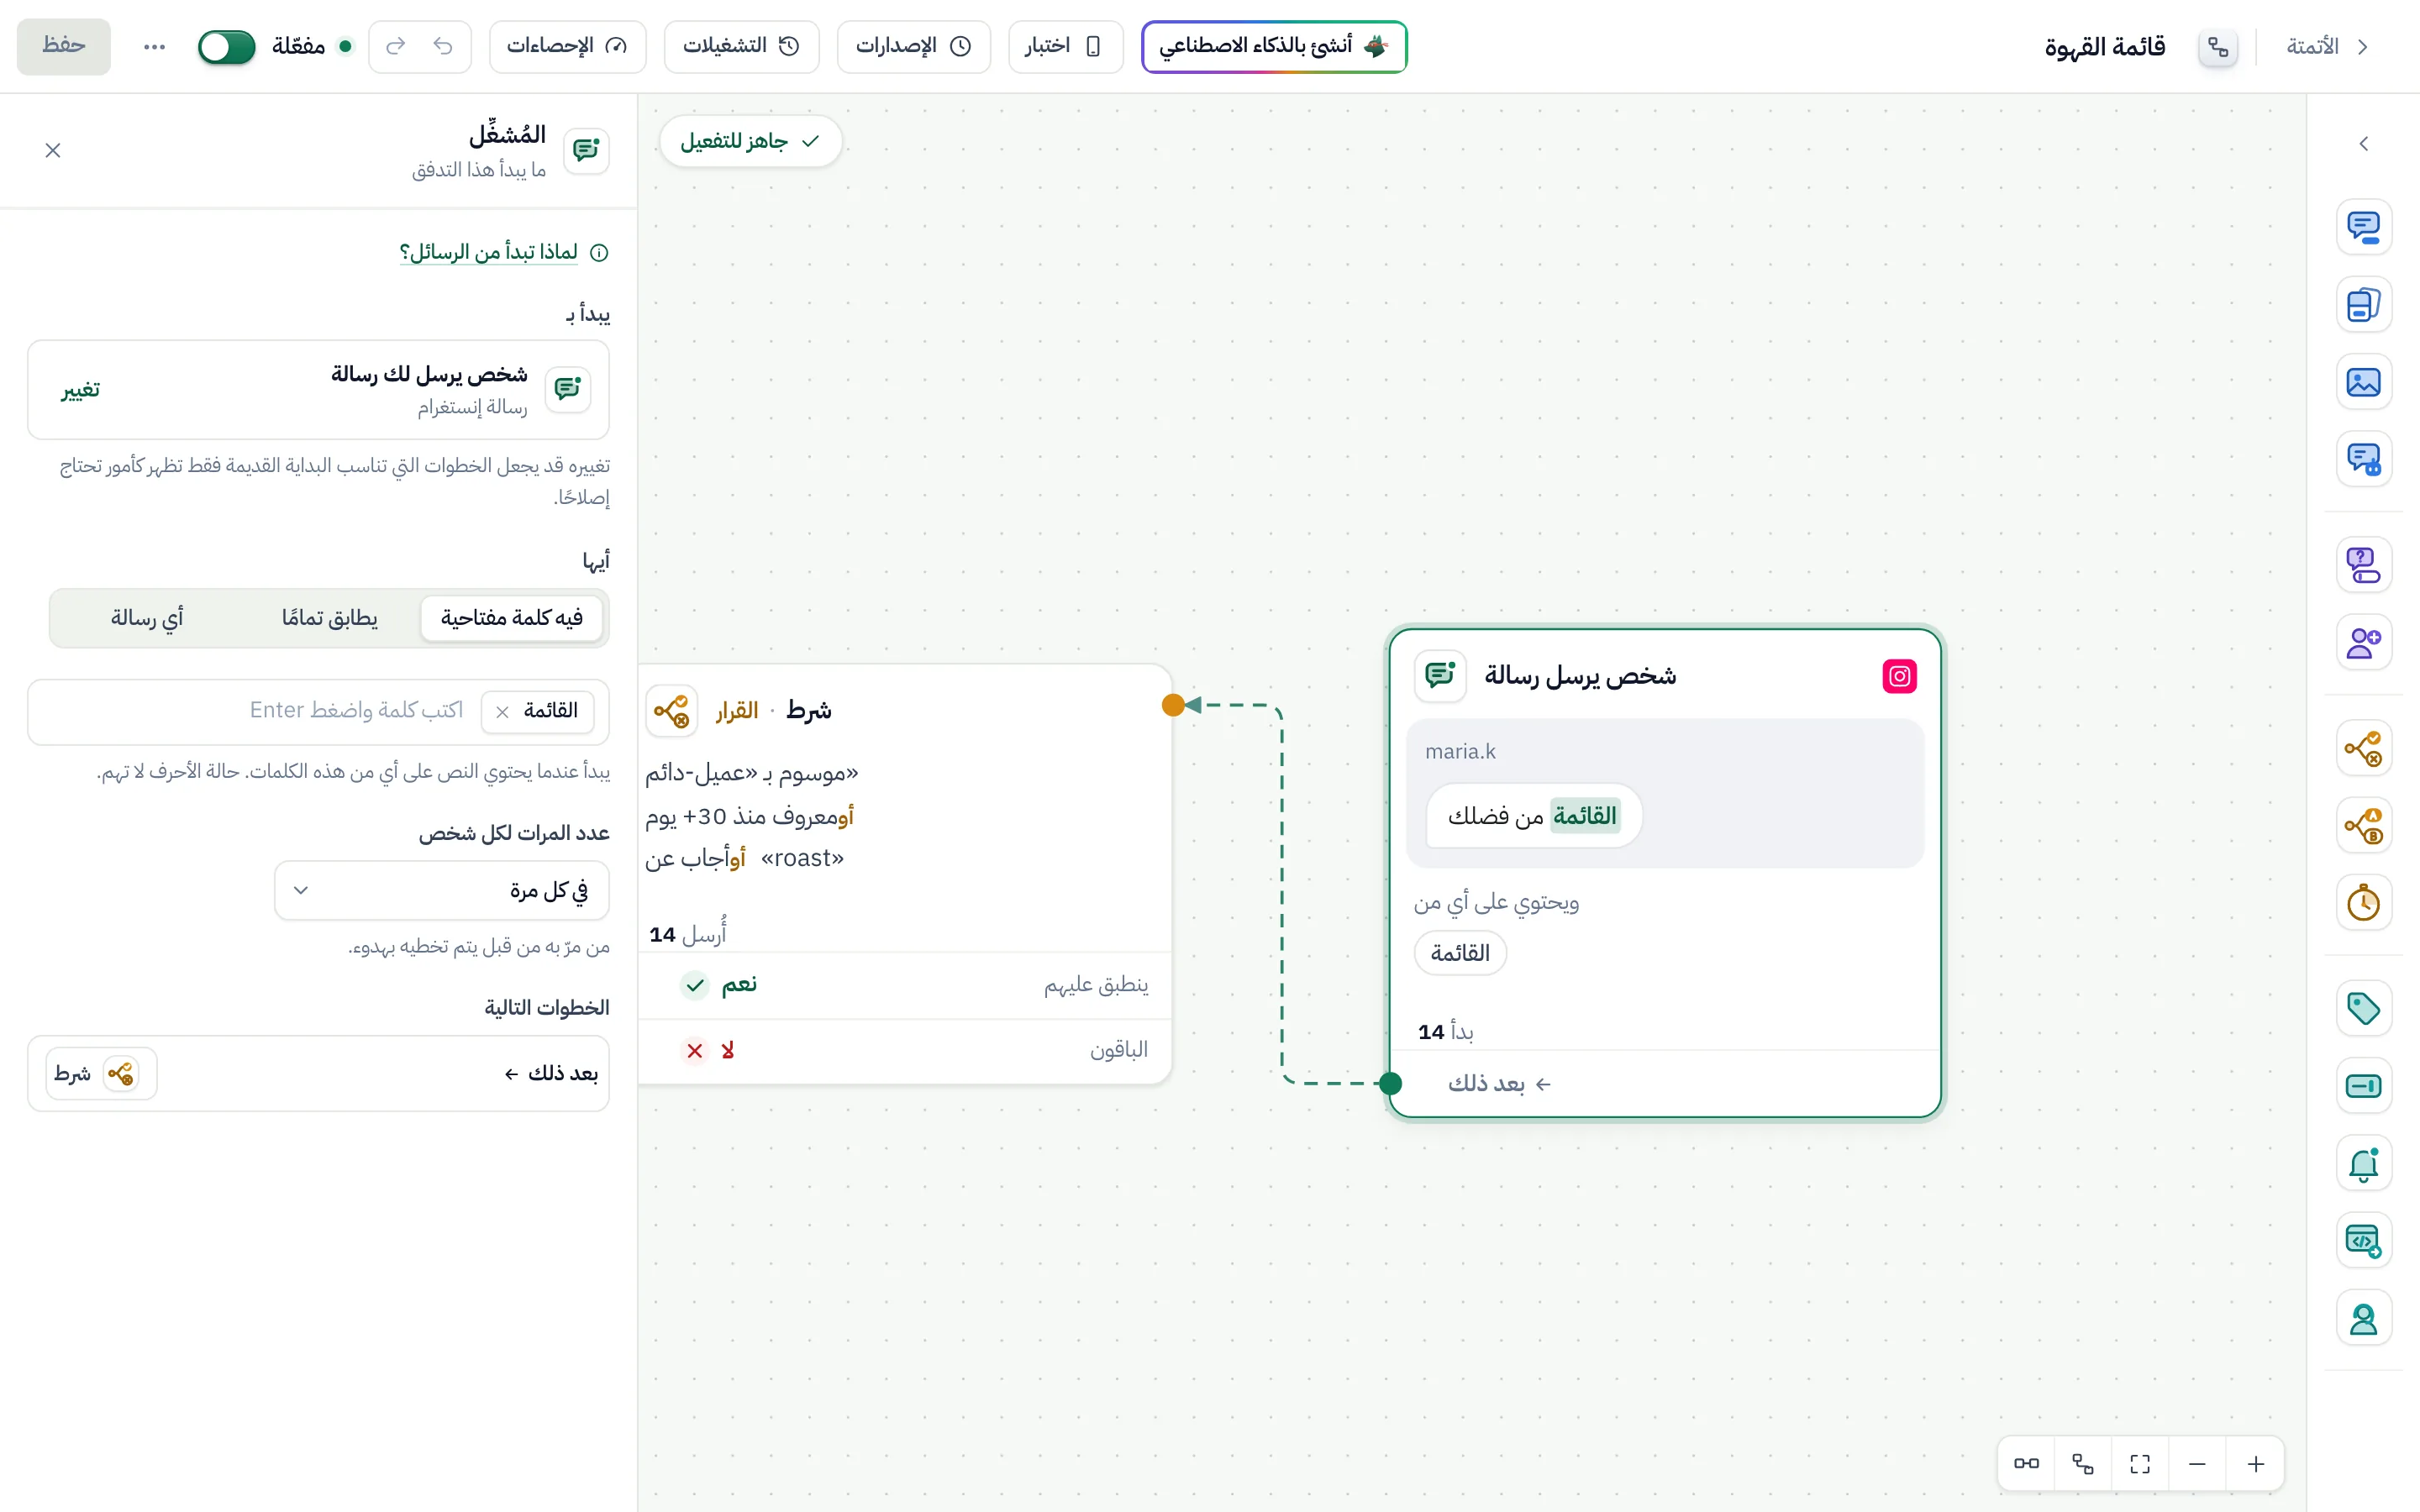Add the timer delay block
2420x1512 pixels.
coord(2363,903)
